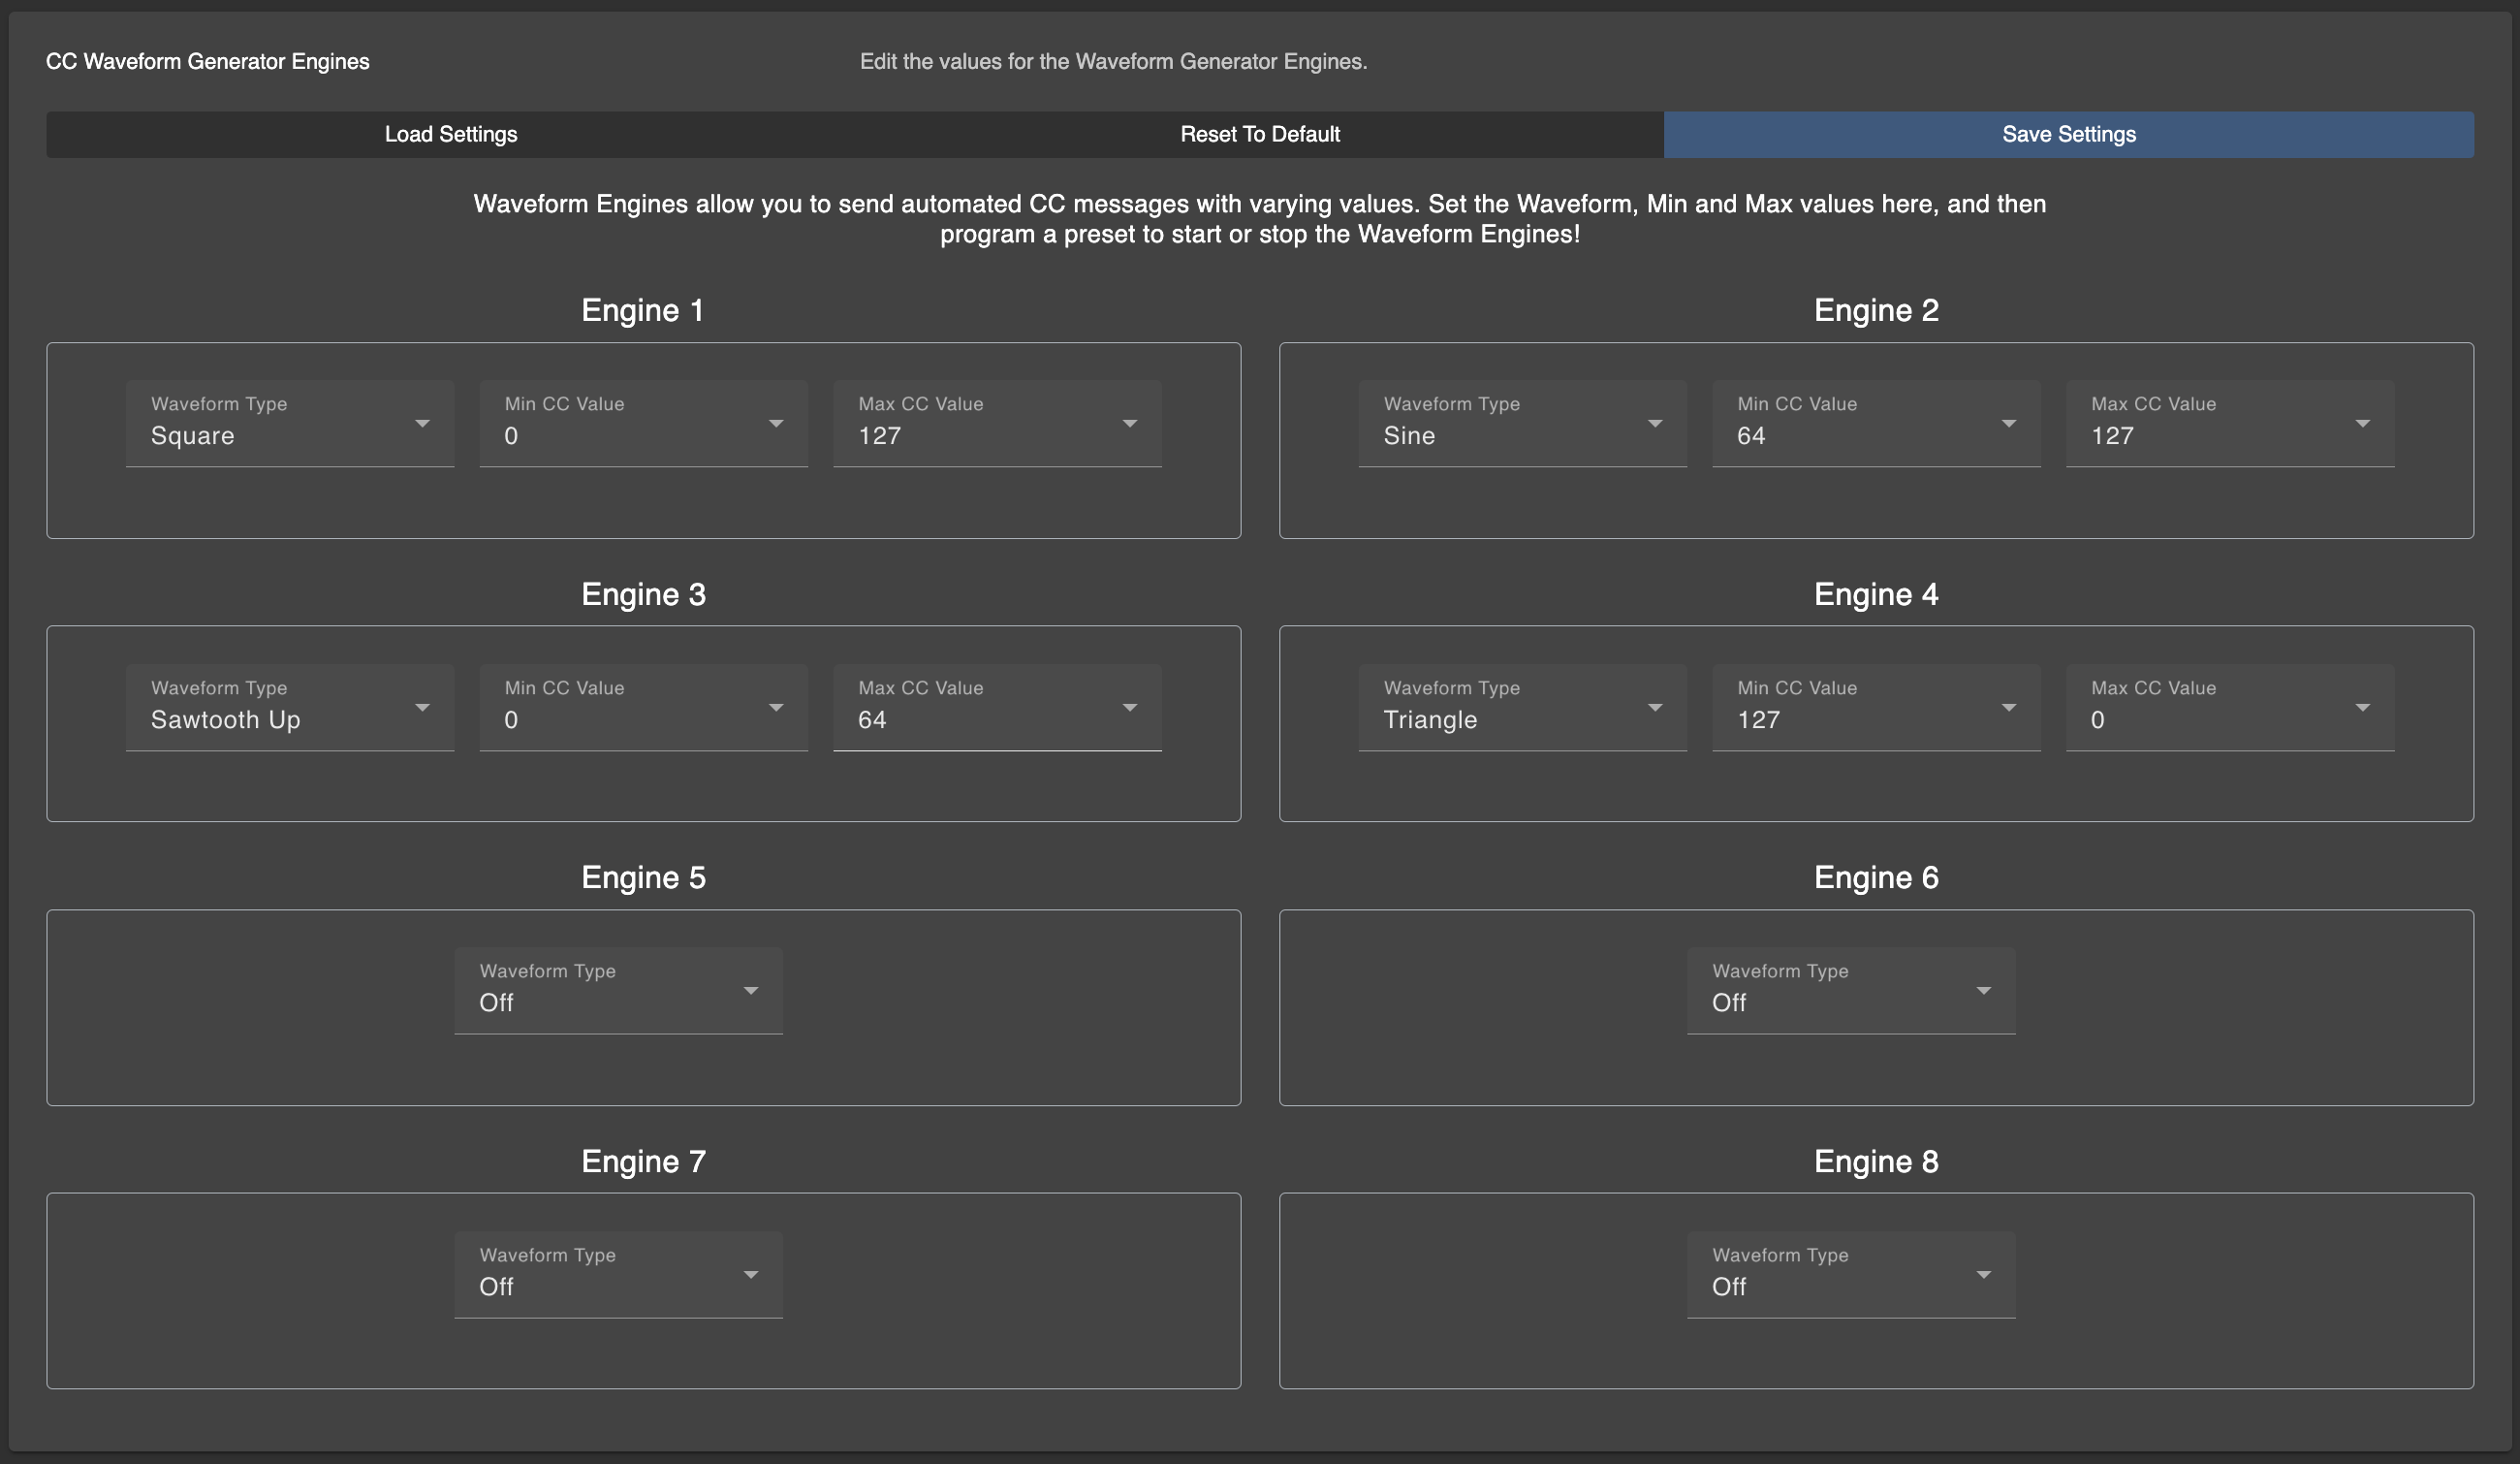Image resolution: width=2520 pixels, height=1464 pixels.
Task: Open the Engine 2 Sine waveform dropdown
Action: point(1522,424)
